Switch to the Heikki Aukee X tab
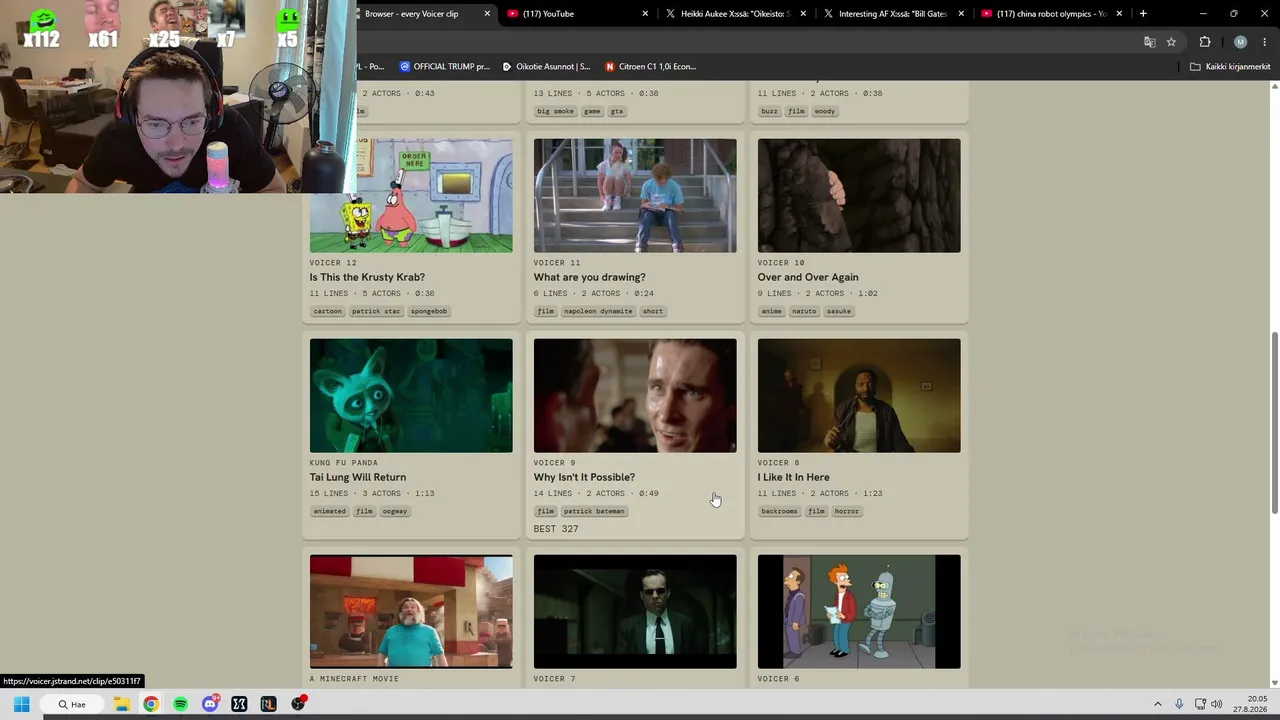The image size is (1280, 720). [x=735, y=14]
